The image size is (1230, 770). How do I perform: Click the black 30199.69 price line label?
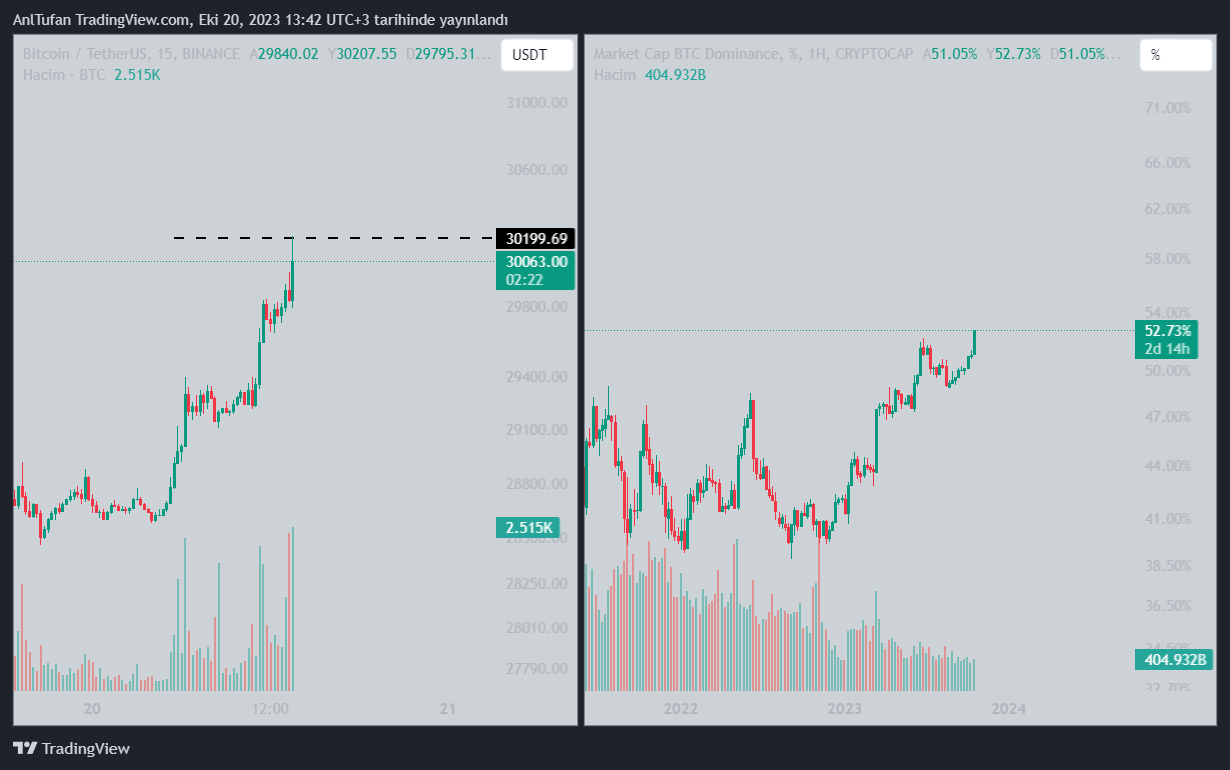535,238
